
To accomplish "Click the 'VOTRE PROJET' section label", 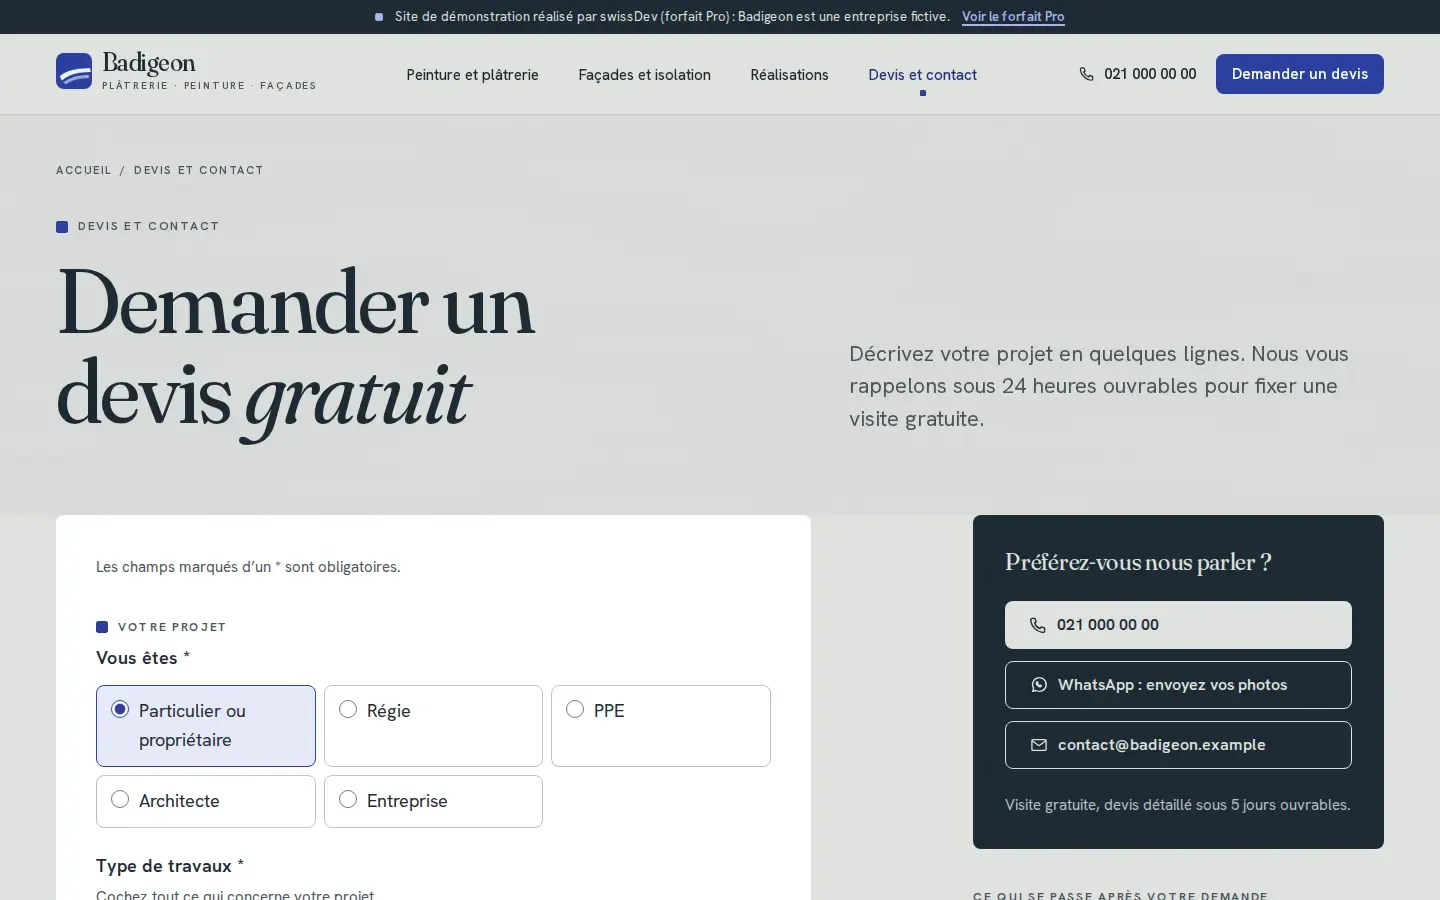I will (x=172, y=627).
